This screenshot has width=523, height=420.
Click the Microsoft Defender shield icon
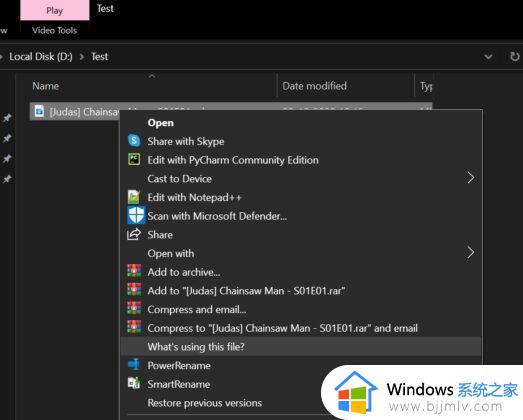click(x=136, y=215)
